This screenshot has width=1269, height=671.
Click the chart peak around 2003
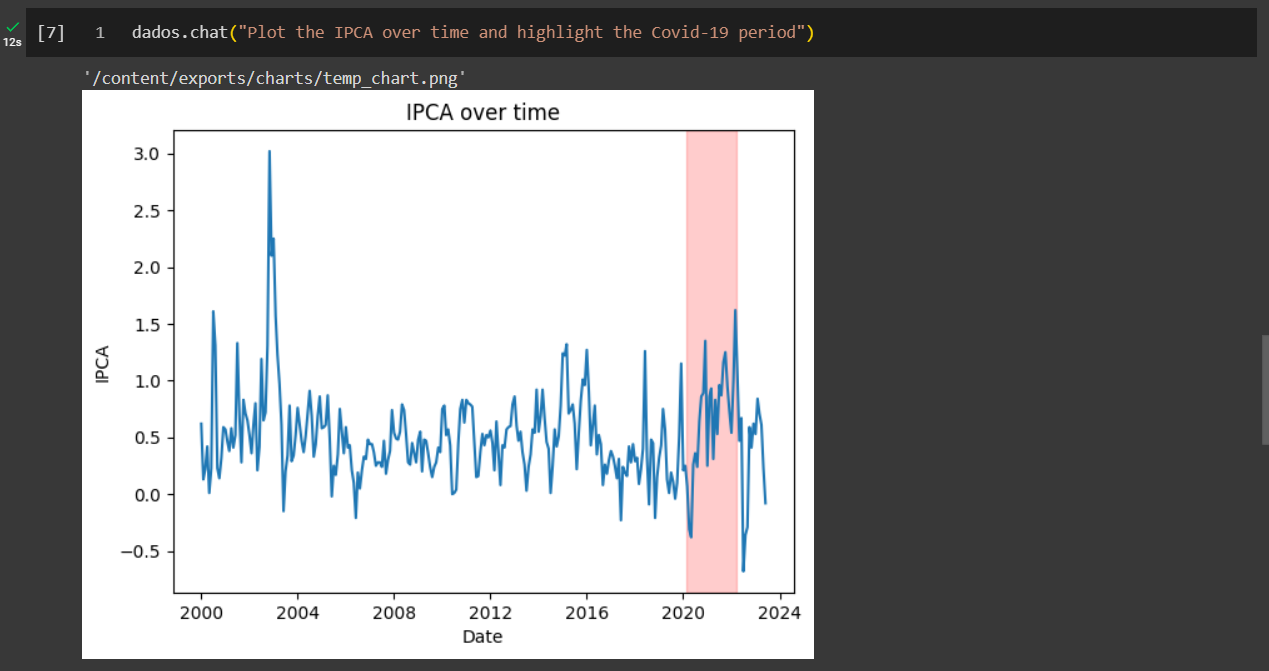tap(270, 152)
